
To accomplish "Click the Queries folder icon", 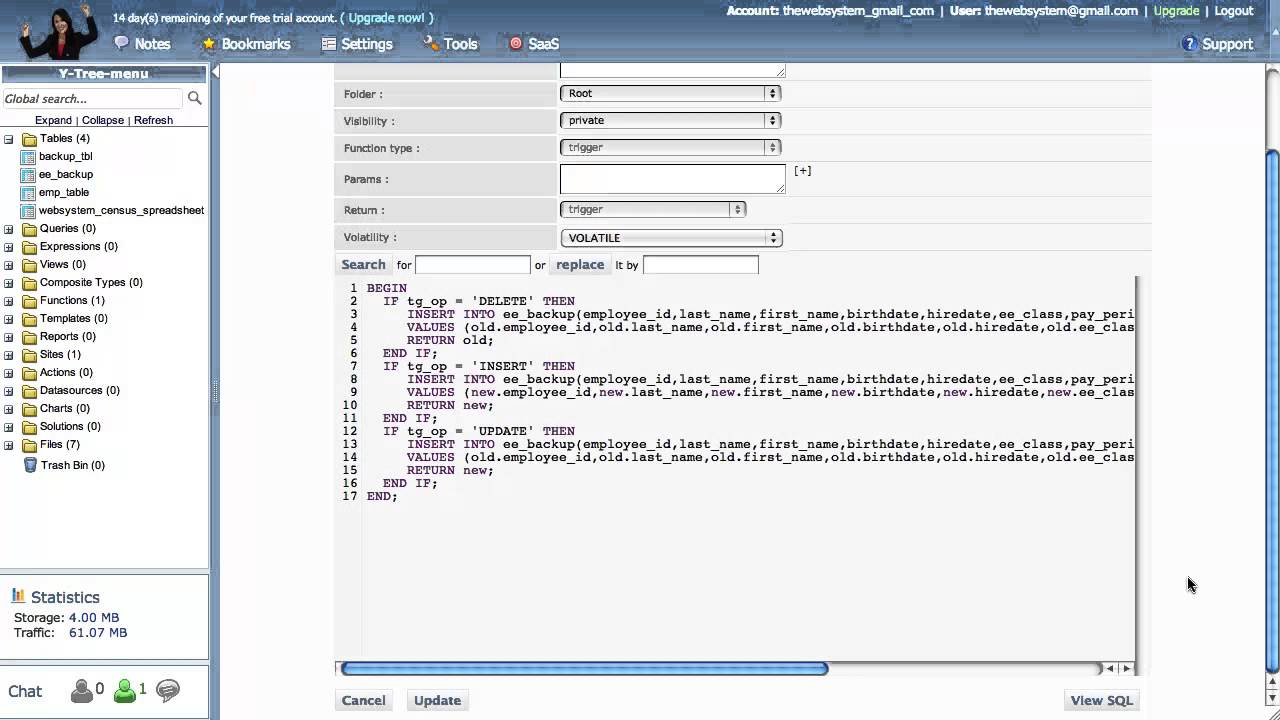I will click(x=30, y=229).
